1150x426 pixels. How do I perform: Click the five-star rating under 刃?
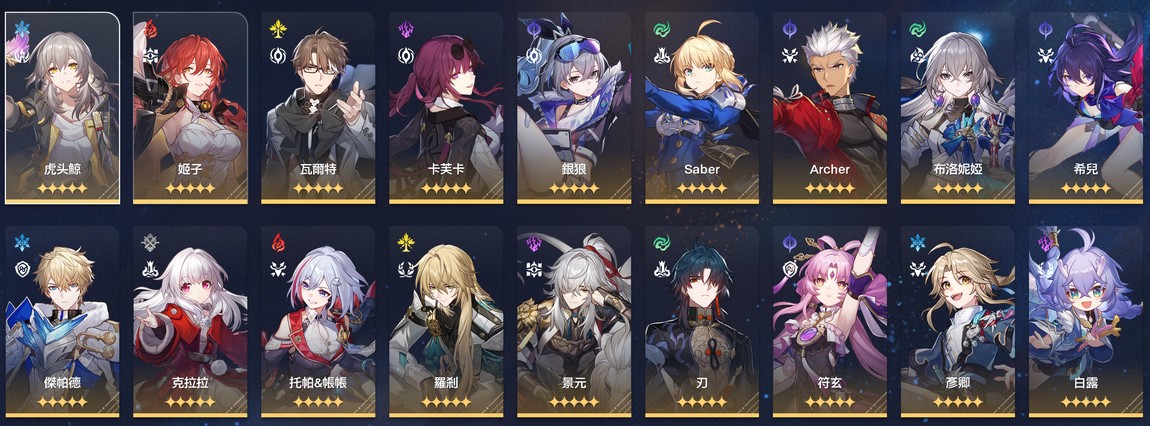(x=702, y=402)
